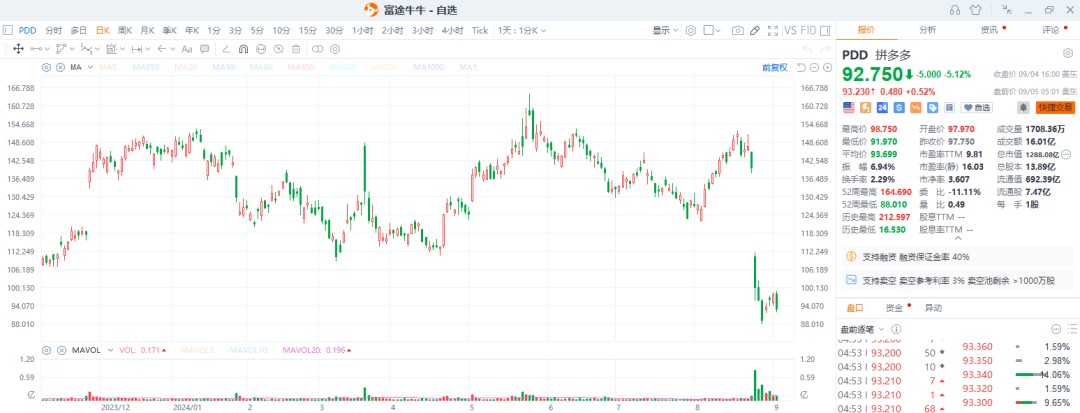
Task: Select the crosshair move cursor tool
Action: click(18, 48)
